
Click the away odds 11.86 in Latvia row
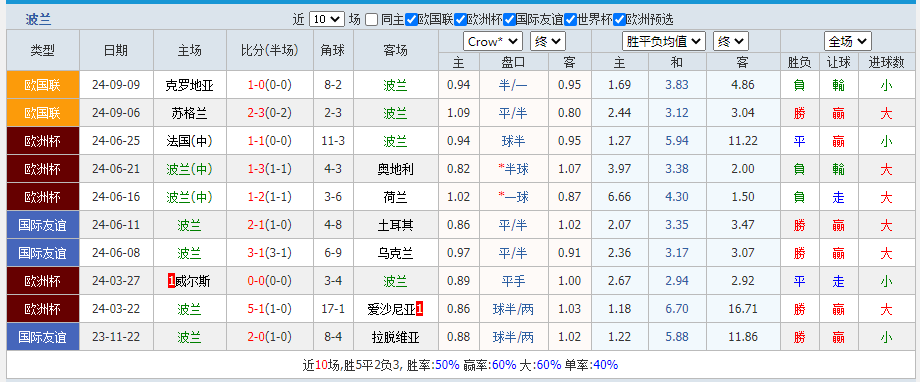[x=743, y=337]
